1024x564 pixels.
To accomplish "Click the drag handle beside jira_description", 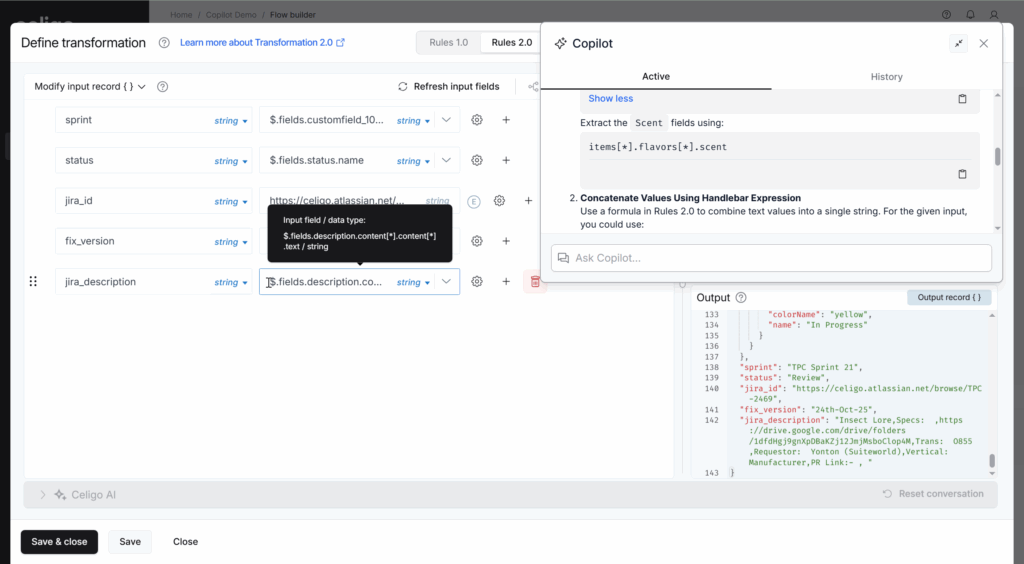I will tap(33, 282).
